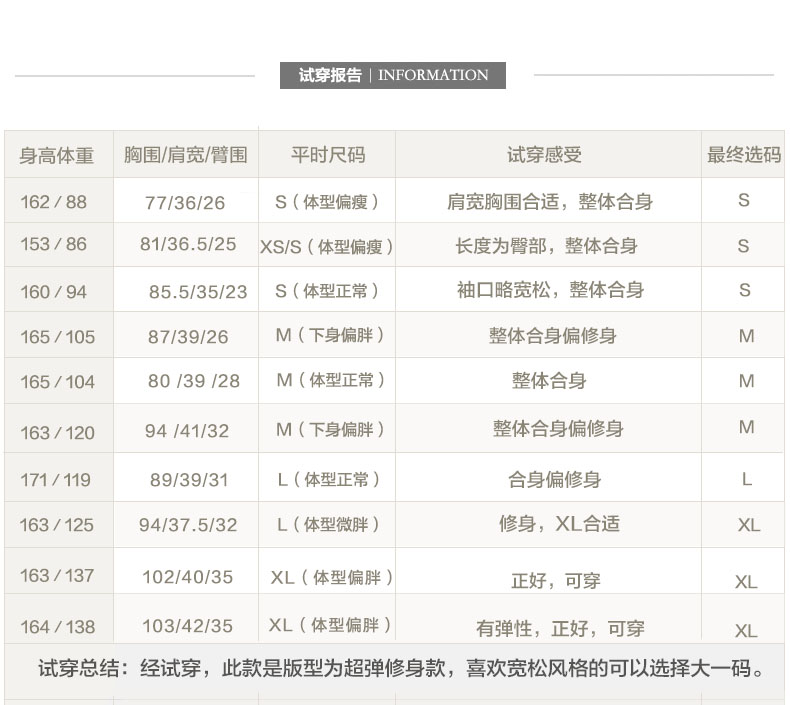Click the 试穿总结 summary text
This screenshot has width=790, height=705.
(400, 669)
